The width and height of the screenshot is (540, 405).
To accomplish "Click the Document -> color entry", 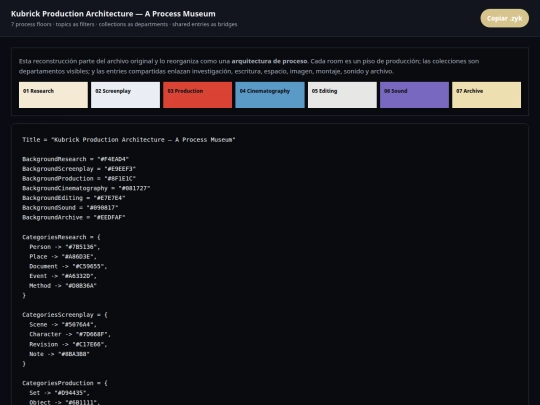I will click(x=68, y=266).
